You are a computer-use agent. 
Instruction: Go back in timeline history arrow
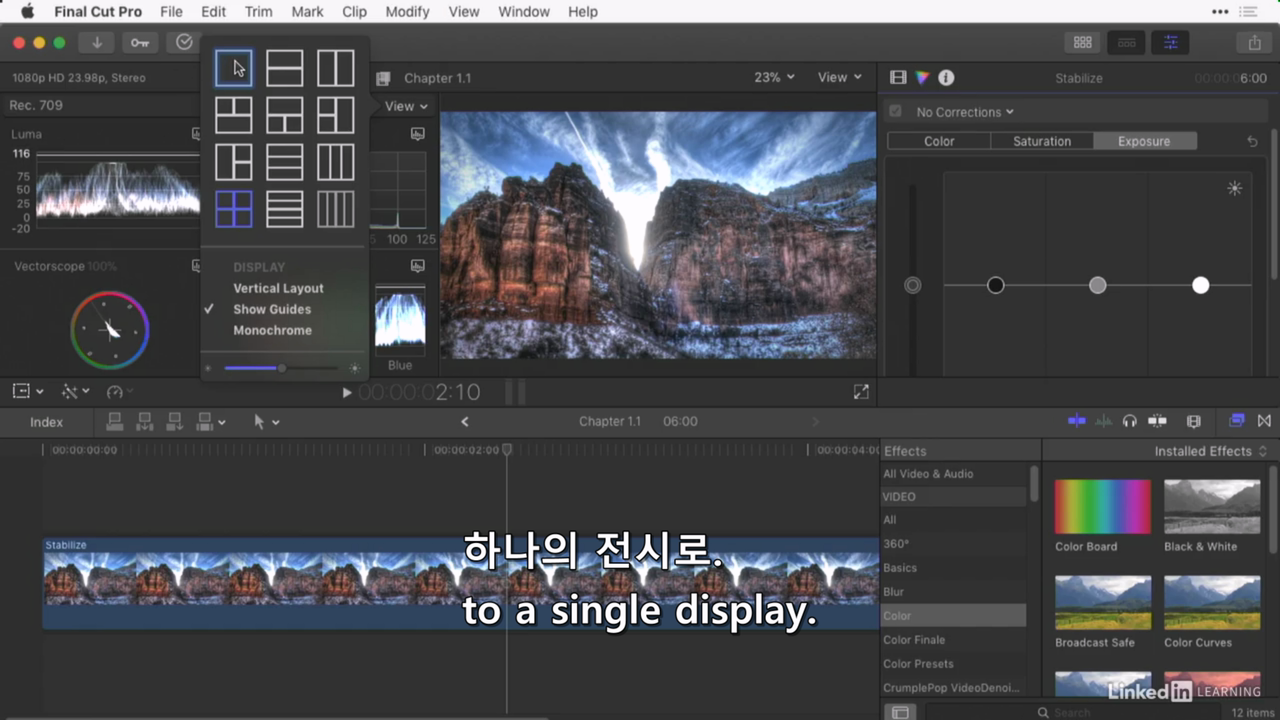(464, 422)
